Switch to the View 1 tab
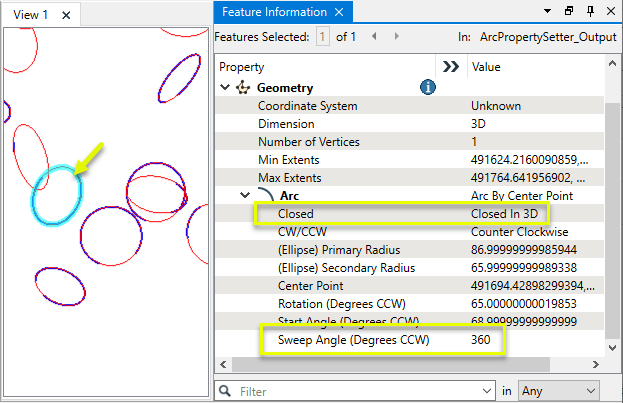The width and height of the screenshot is (623, 403). click(x=31, y=14)
